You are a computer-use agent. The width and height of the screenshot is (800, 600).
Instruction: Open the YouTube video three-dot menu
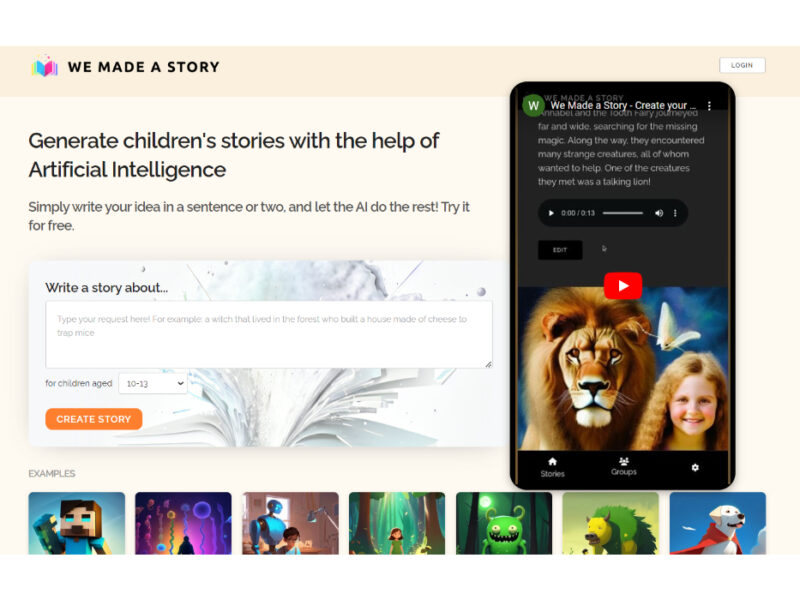709,106
